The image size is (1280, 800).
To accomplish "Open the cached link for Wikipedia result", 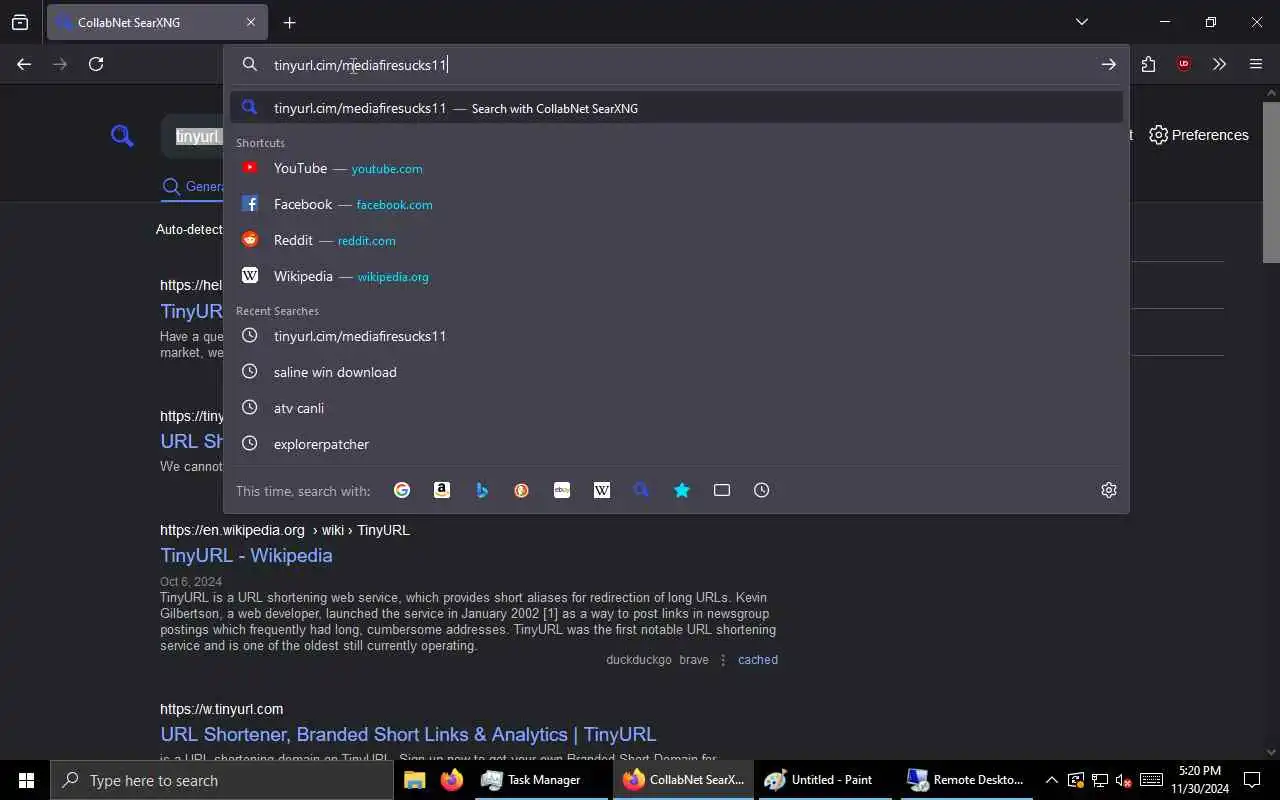I will pos(758,660).
